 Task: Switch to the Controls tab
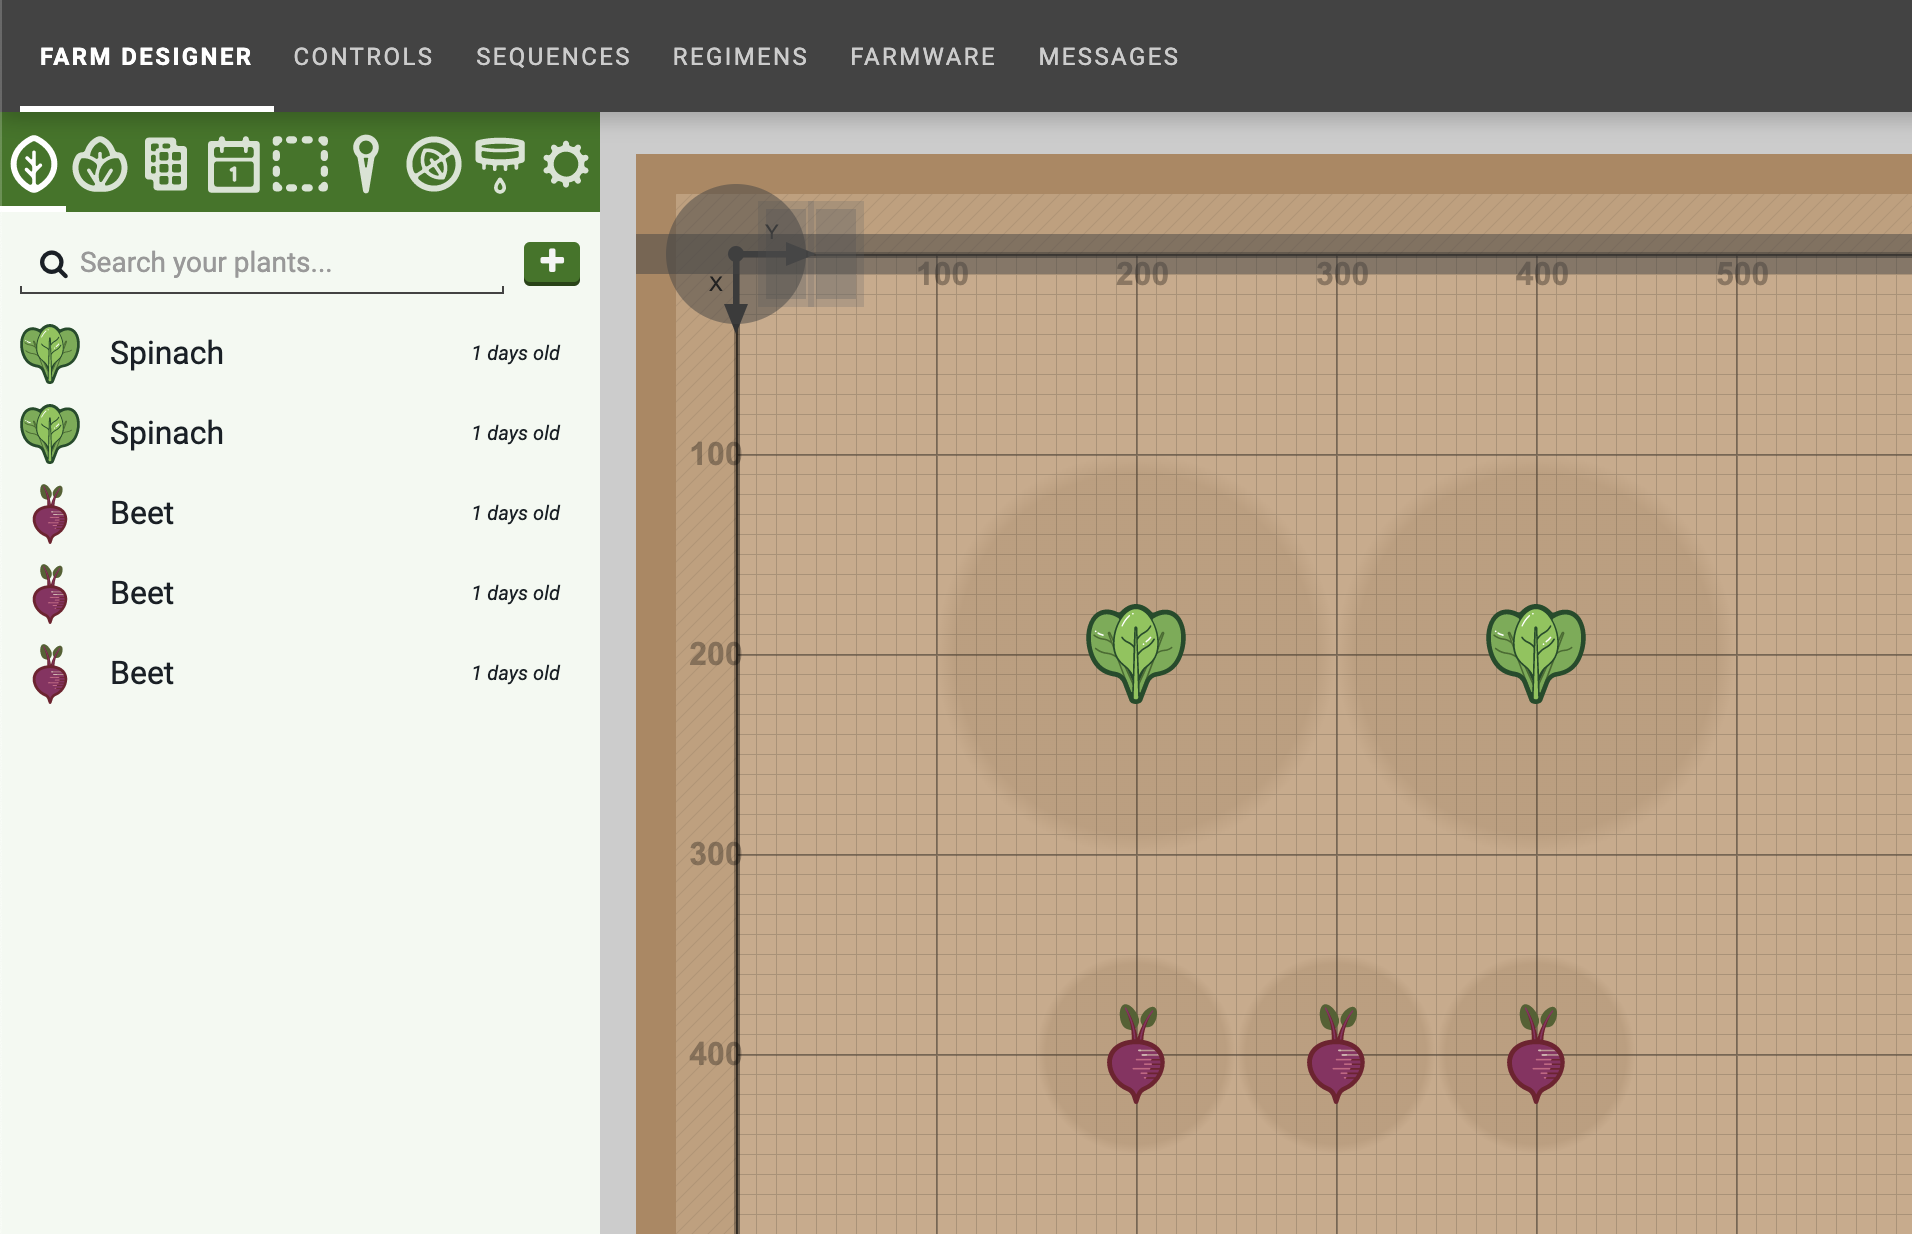click(x=363, y=57)
